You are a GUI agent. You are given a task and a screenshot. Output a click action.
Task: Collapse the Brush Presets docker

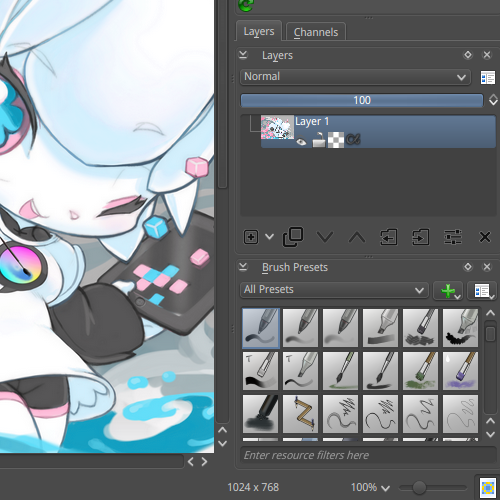tap(243, 267)
